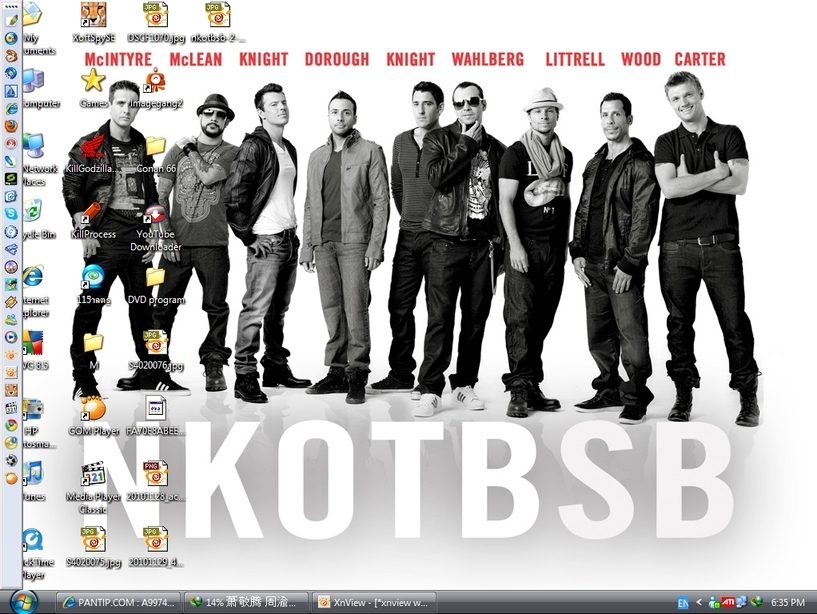Click the messenger buddy tray icon

click(x=714, y=603)
